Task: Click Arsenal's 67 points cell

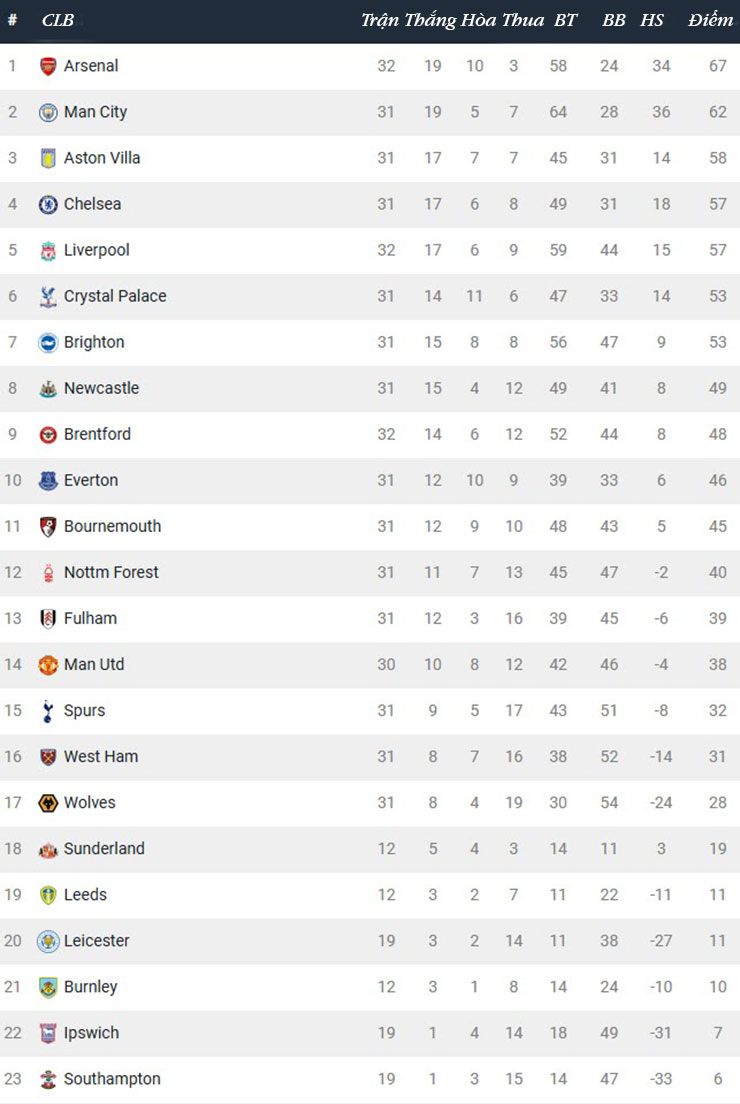Action: click(717, 66)
